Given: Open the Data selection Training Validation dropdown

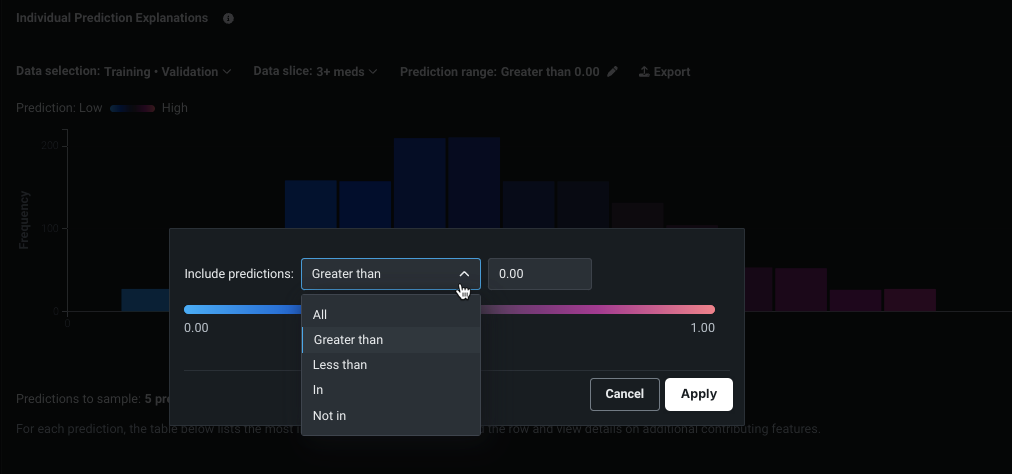Looking at the screenshot, I should click(124, 72).
